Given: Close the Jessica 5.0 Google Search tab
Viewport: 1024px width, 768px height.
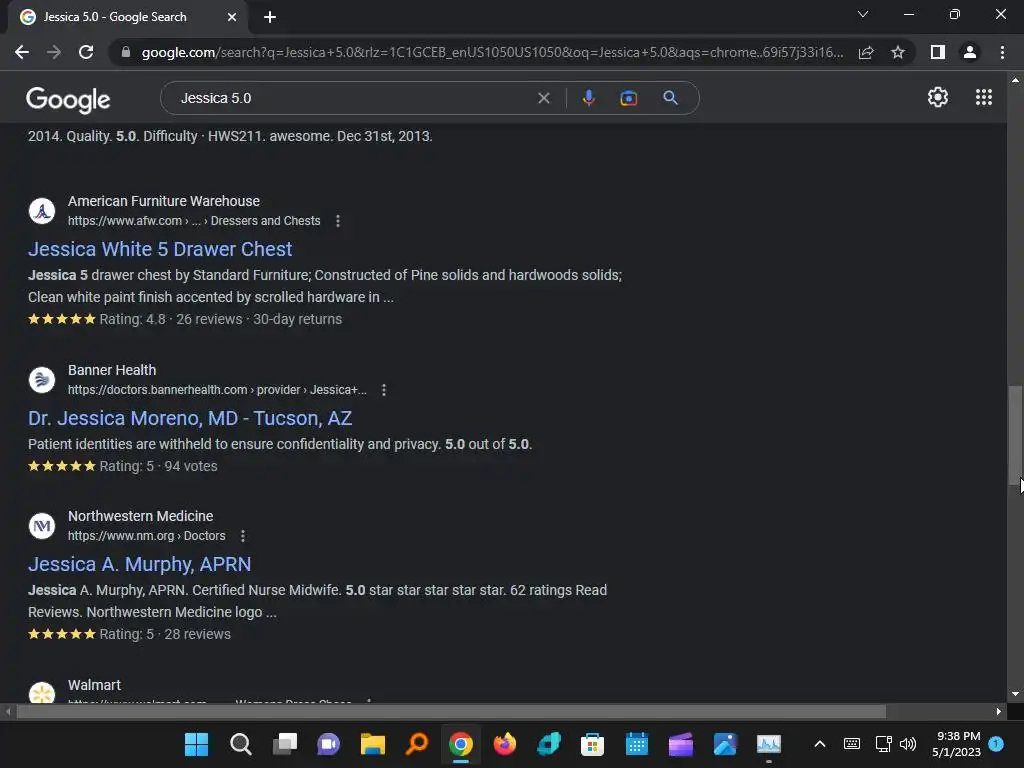Looking at the screenshot, I should pyautogui.click(x=232, y=17).
